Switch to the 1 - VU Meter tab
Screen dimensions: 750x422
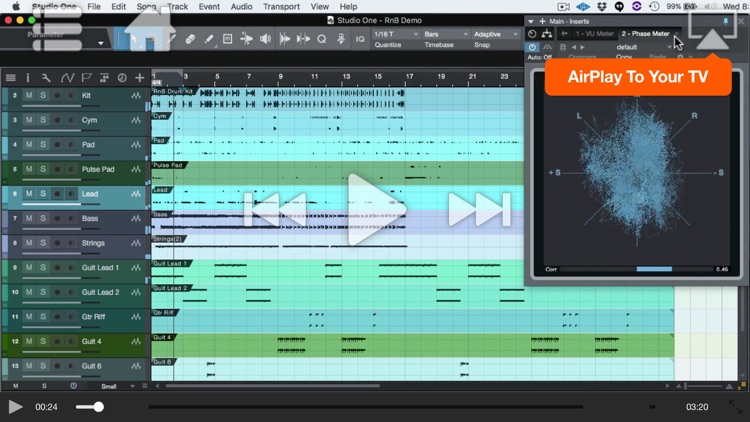point(595,33)
